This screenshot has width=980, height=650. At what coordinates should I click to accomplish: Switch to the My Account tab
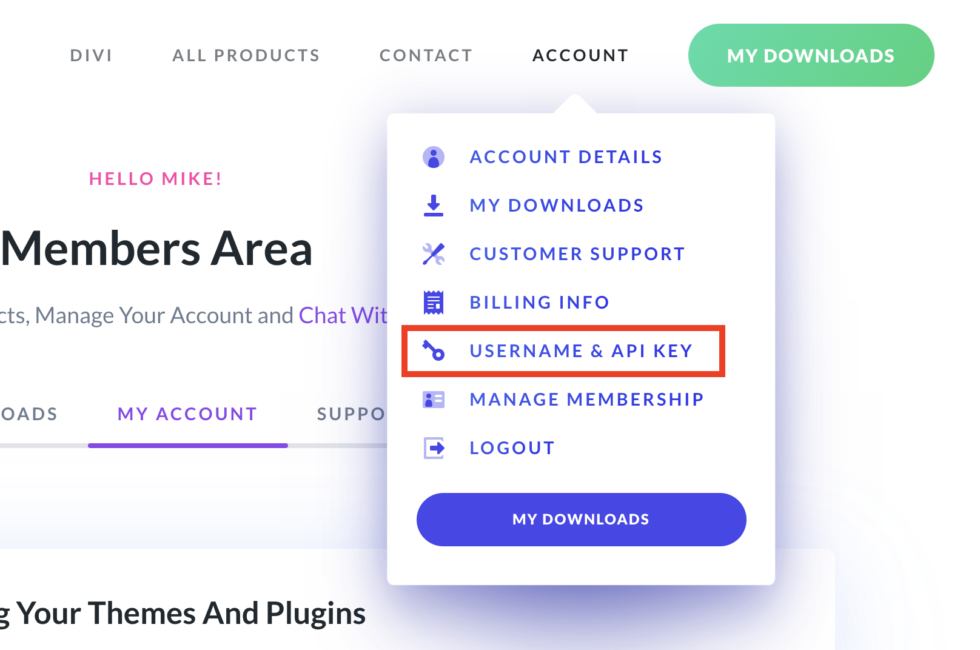pyautogui.click(x=188, y=414)
